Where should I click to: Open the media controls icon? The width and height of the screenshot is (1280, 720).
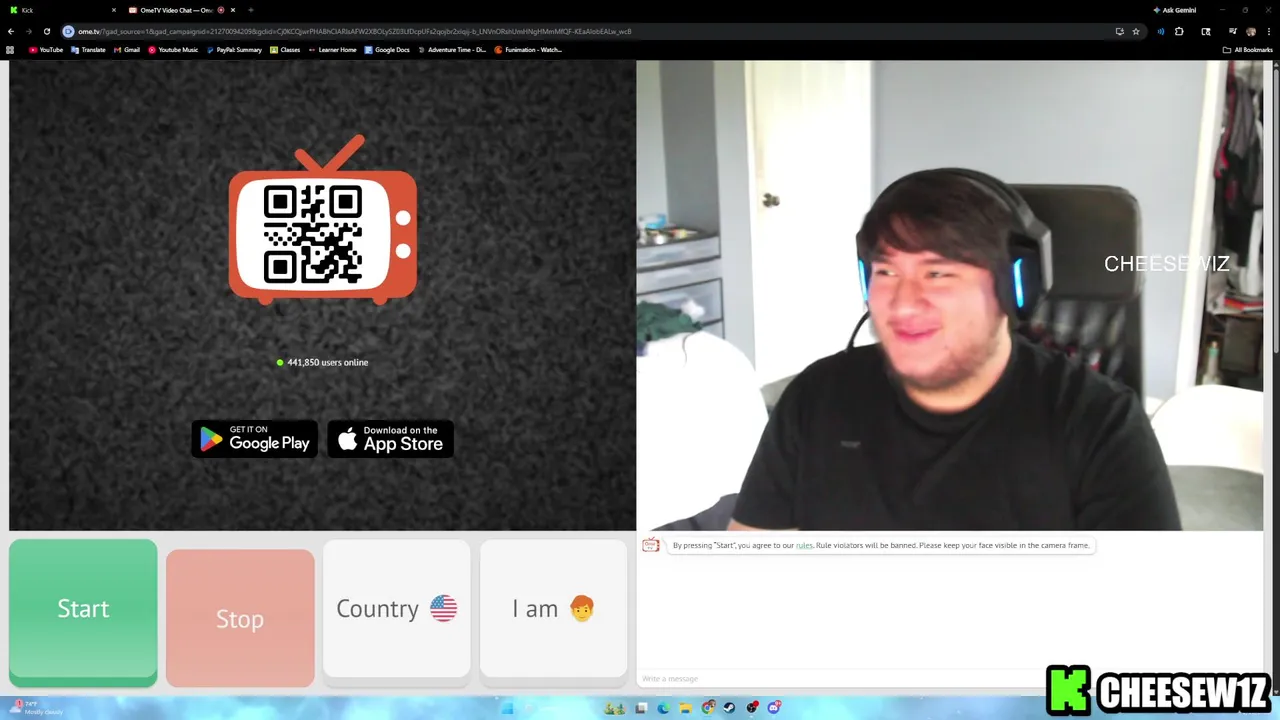pos(1232,31)
